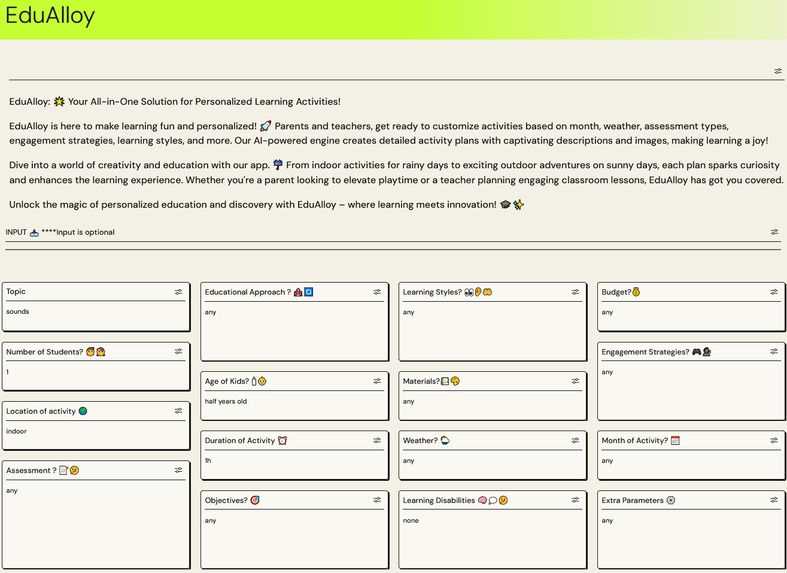Edit the Location of activity field 'indoor'

(96, 435)
